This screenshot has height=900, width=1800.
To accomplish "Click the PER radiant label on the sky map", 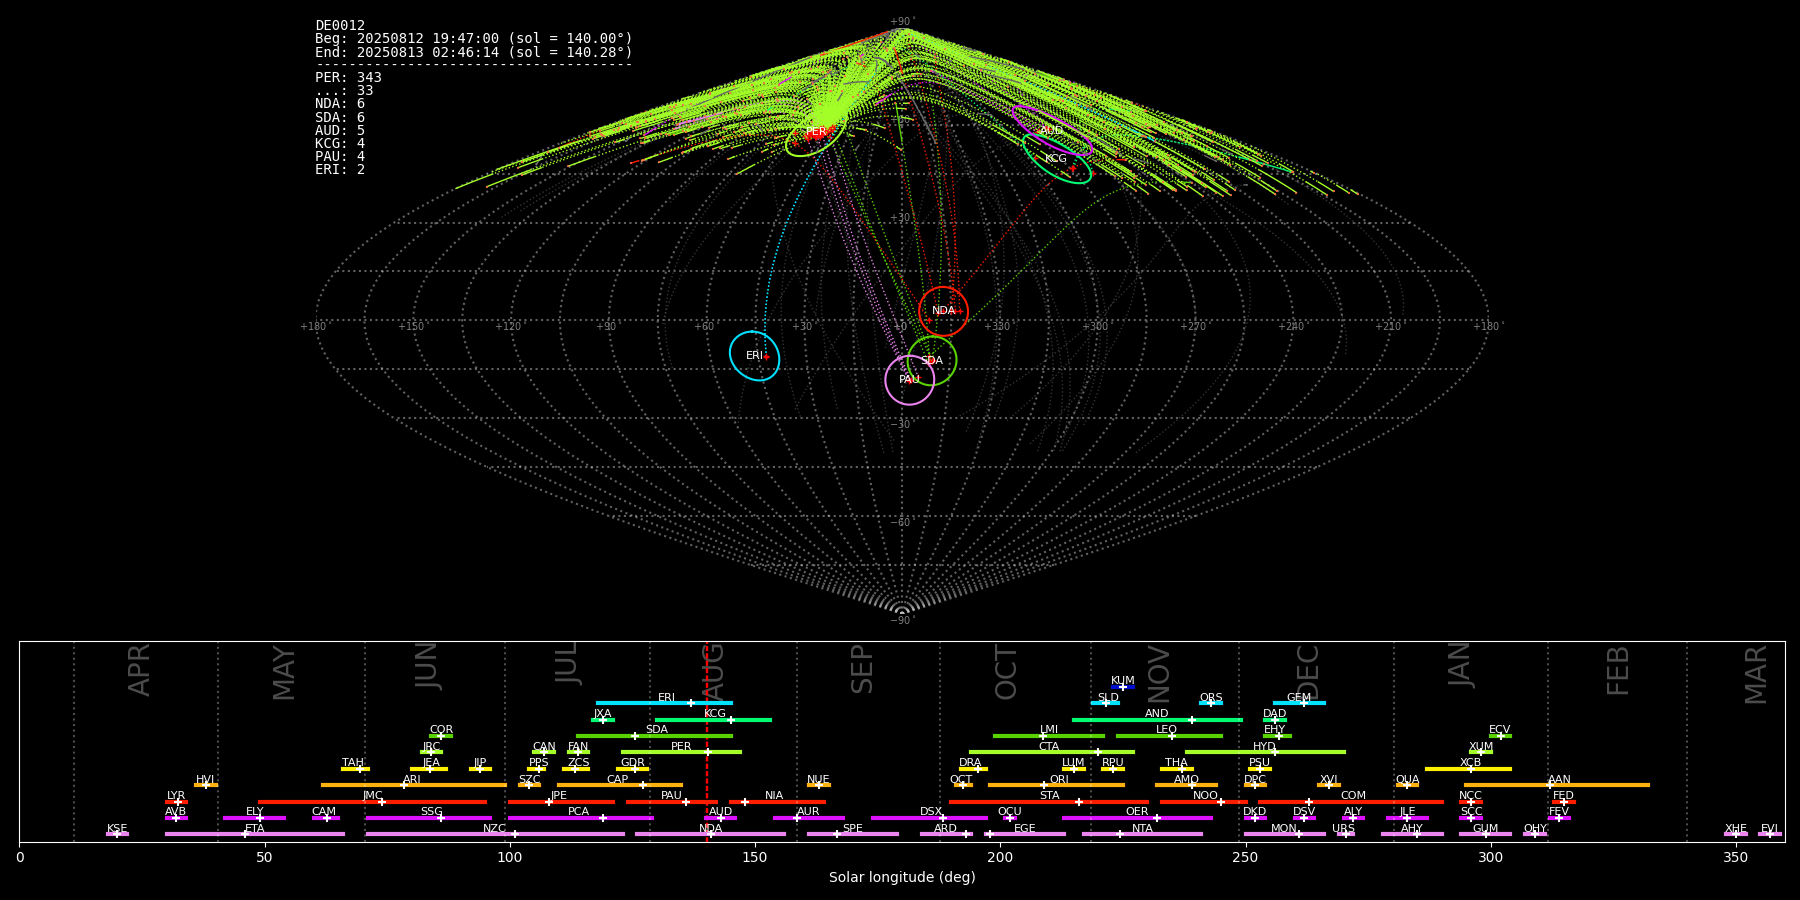I will coord(816,132).
